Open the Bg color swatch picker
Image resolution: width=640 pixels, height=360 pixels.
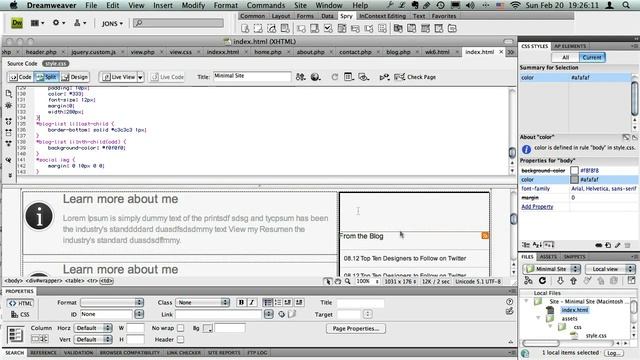pyautogui.click(x=207, y=328)
